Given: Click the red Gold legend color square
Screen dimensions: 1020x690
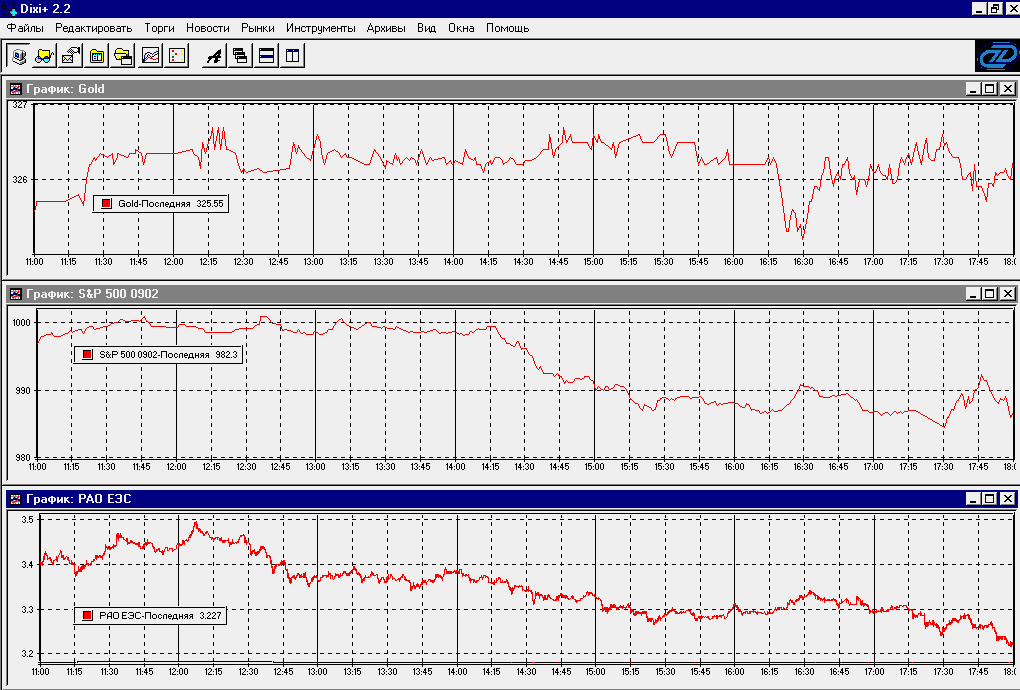Looking at the screenshot, I should 106,204.
